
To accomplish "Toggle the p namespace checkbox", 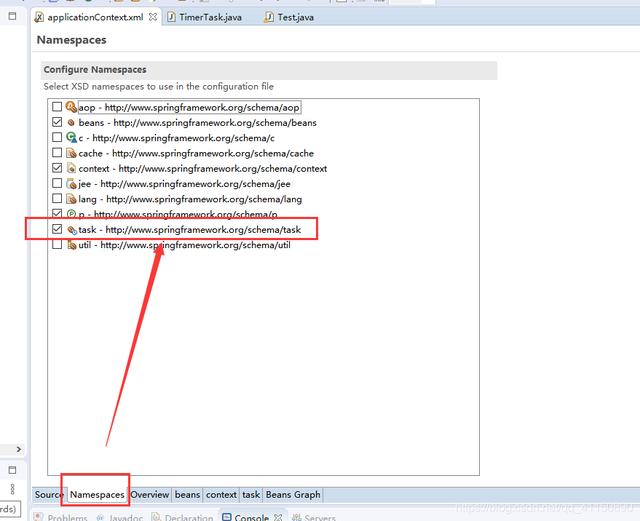I will tap(57, 214).
